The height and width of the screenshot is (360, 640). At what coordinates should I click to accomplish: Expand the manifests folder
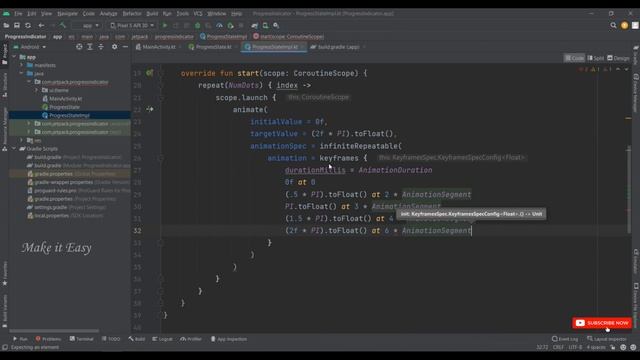pyautogui.click(x=22, y=65)
